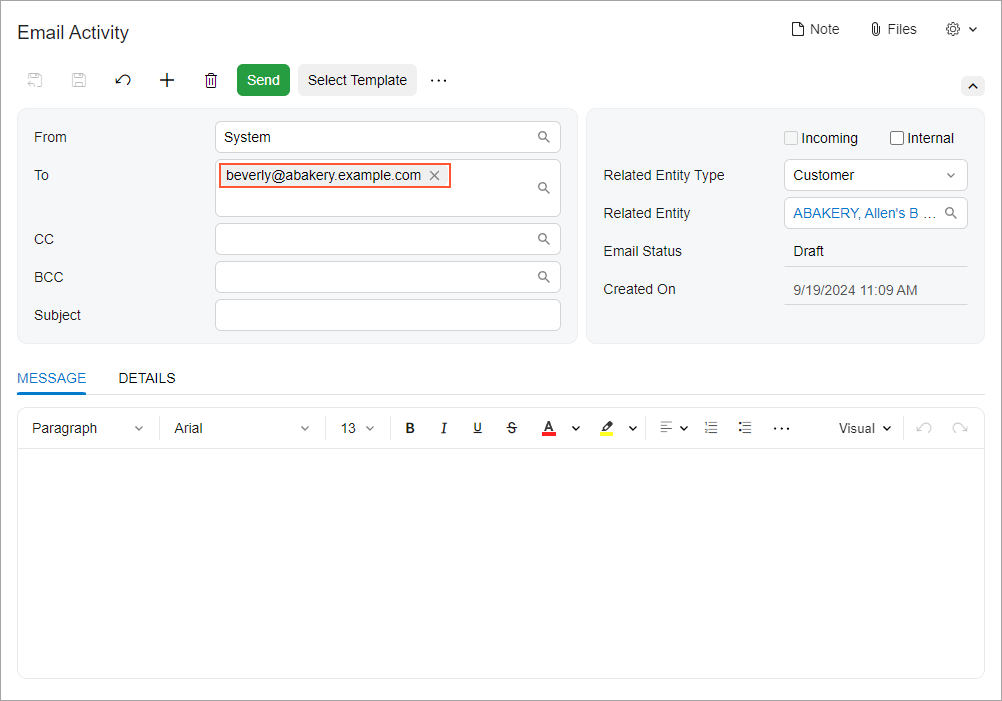
Task: Open text alignment dropdown
Action: click(x=674, y=428)
